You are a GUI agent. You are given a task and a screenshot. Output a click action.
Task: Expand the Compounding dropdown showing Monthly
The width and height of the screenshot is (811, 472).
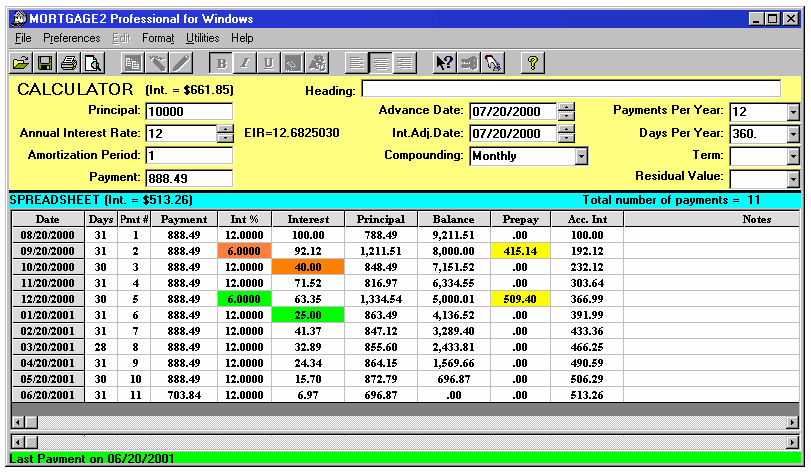coord(581,156)
